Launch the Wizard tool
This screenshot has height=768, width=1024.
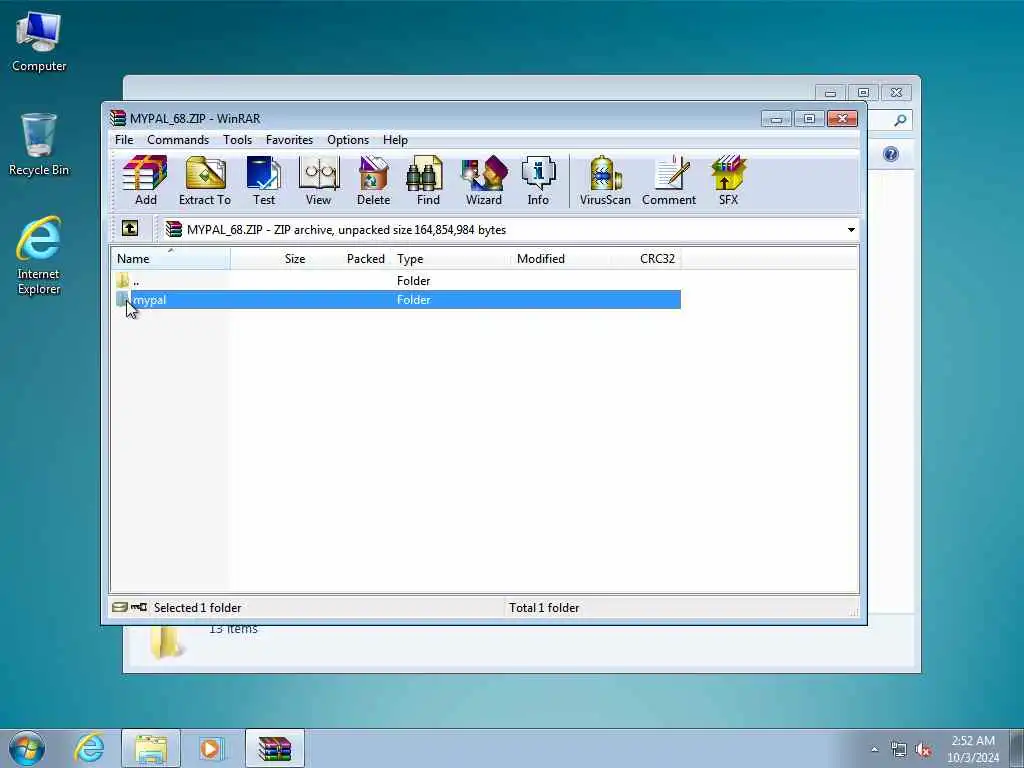(x=484, y=181)
